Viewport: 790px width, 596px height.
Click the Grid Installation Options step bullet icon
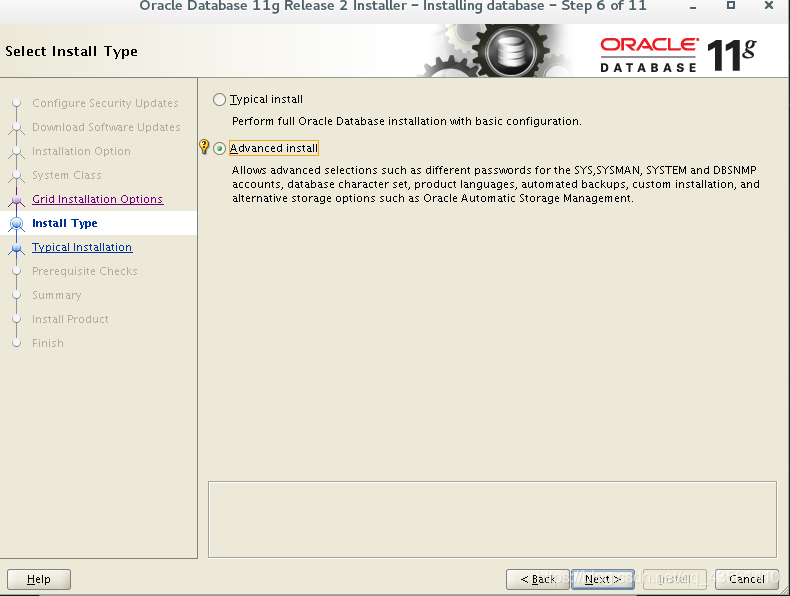(17, 200)
